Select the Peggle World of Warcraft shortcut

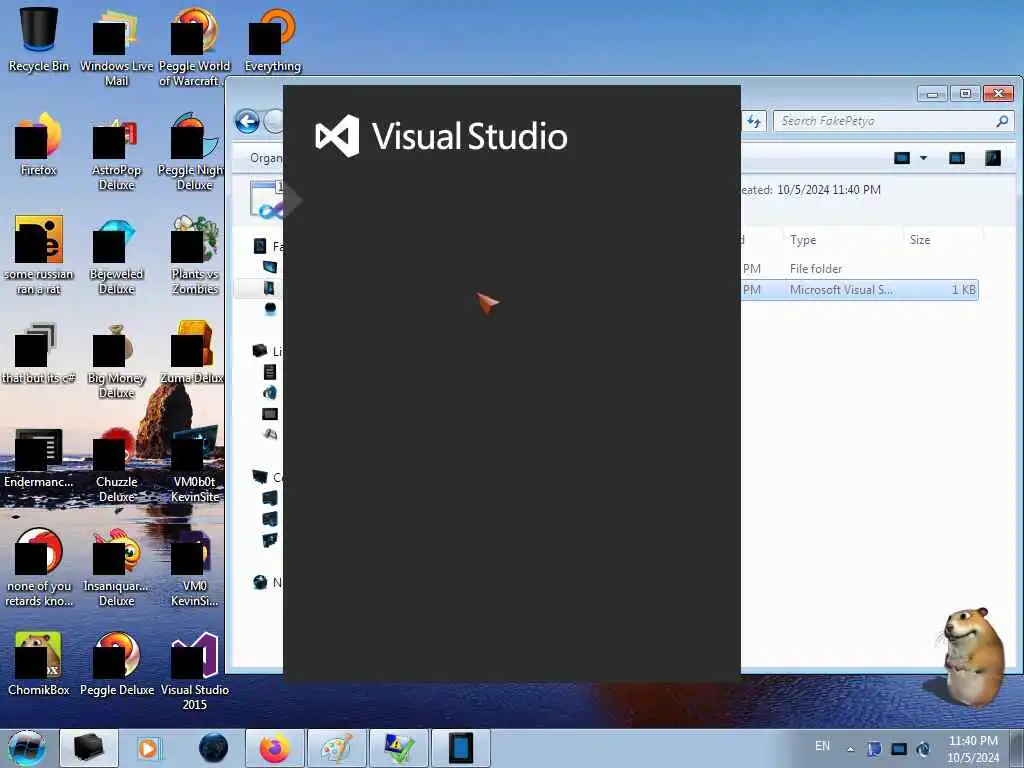pos(194,46)
